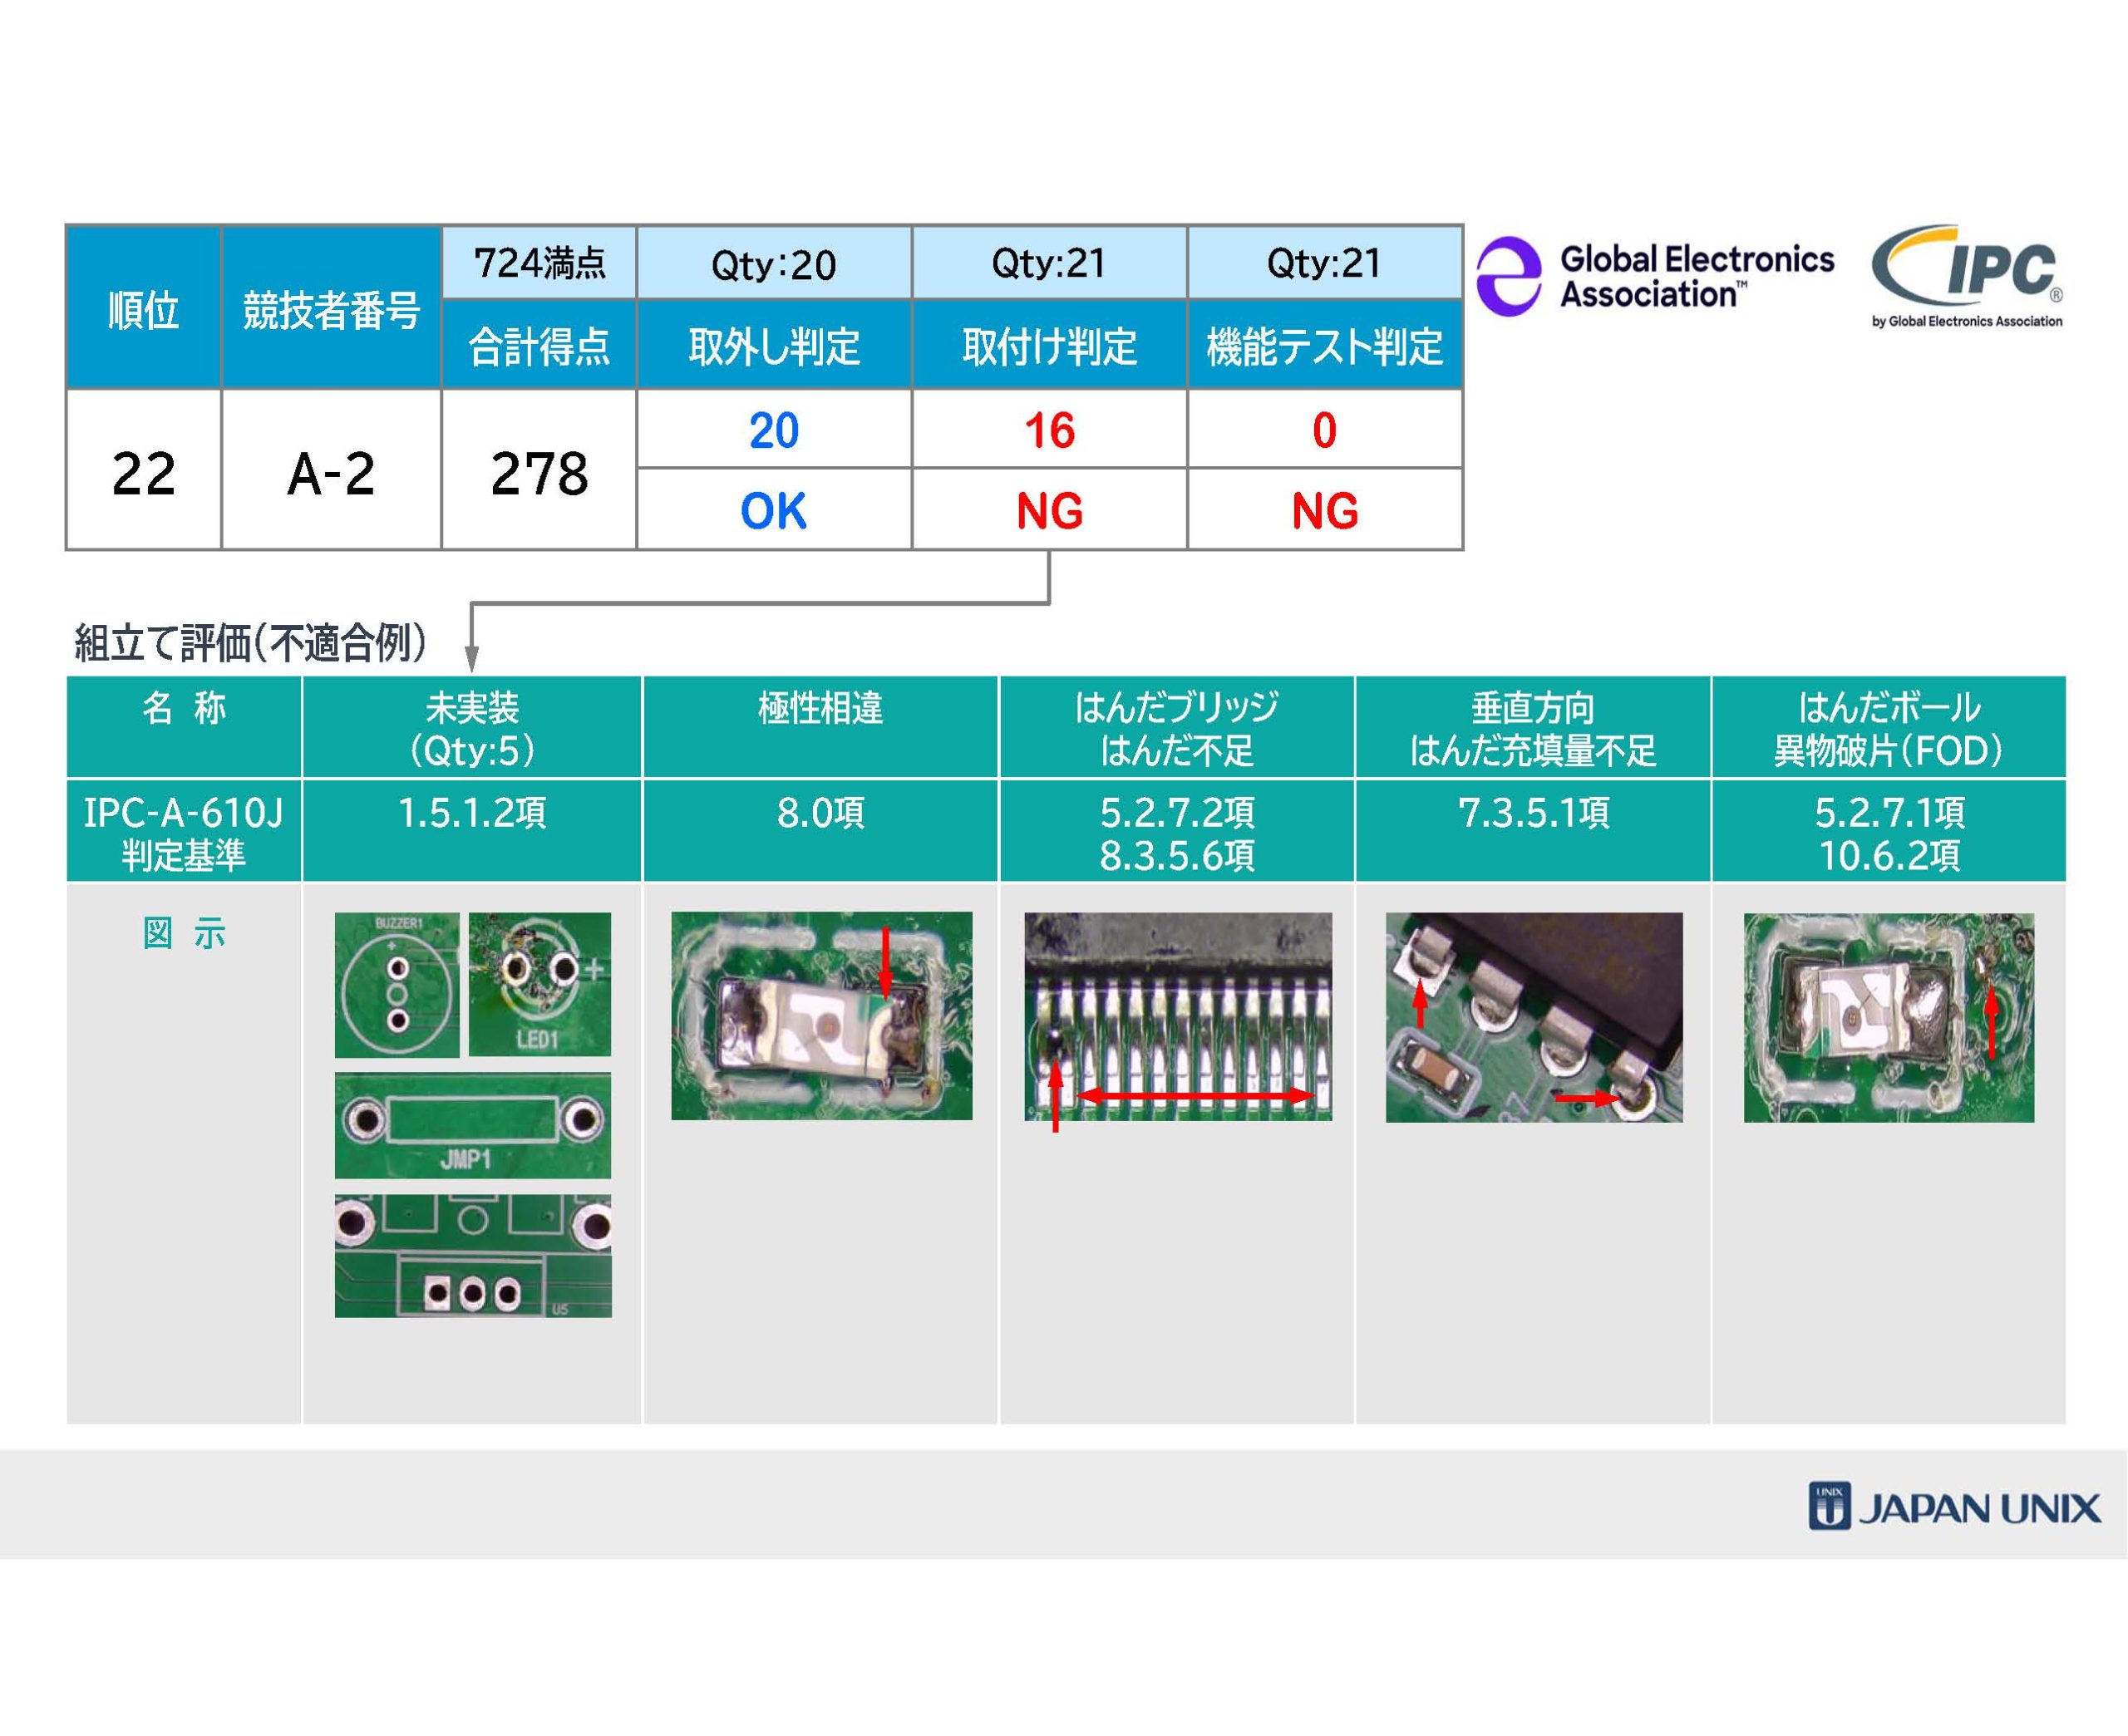
Task: Click the red NG under 取付け判定
Action: point(1049,511)
